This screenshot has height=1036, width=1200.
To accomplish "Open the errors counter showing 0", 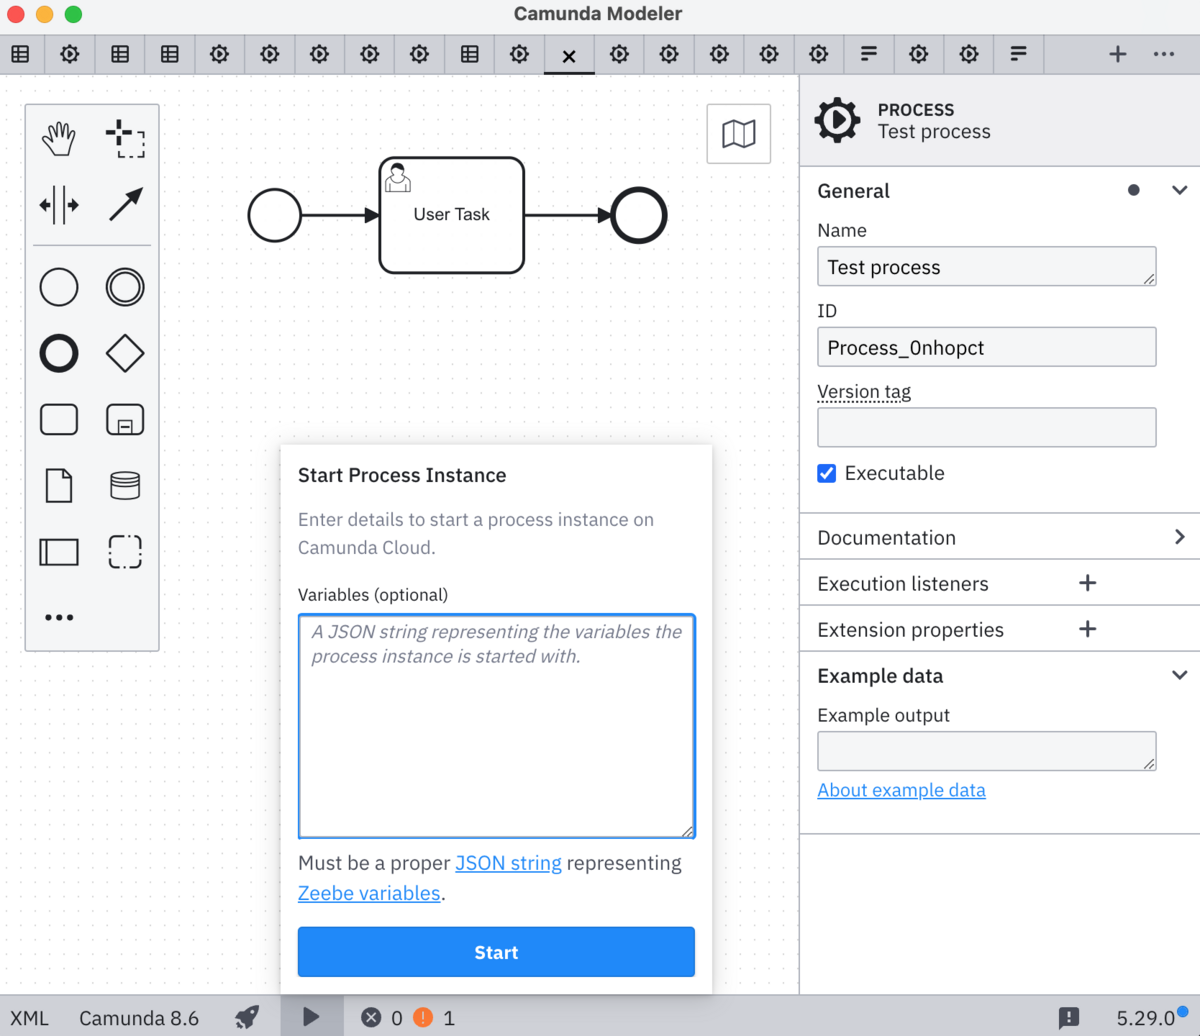I will 381,1018.
